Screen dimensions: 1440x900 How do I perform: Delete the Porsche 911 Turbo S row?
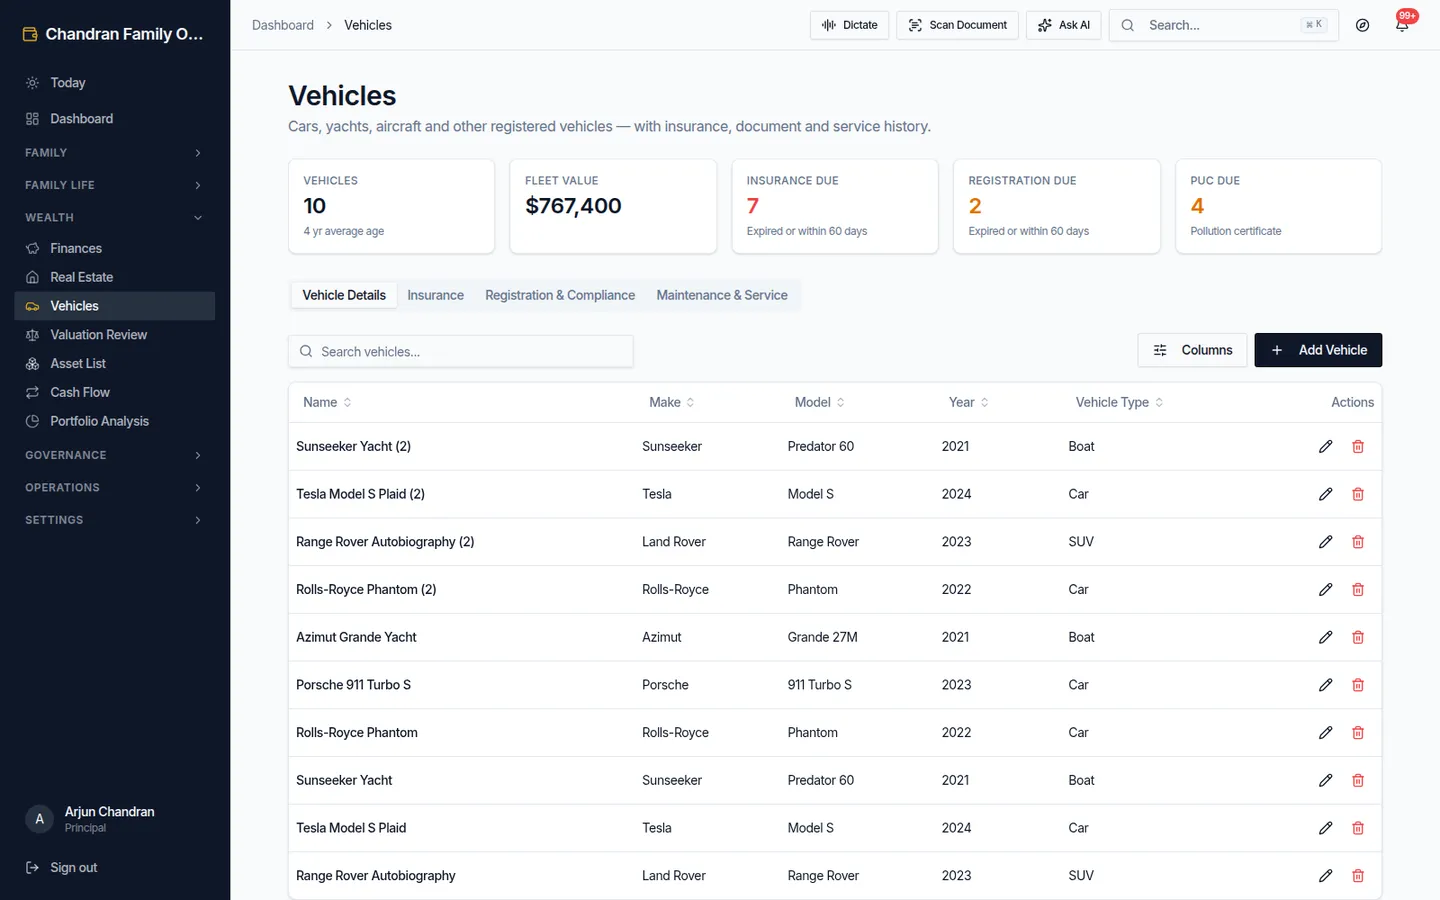click(1358, 685)
